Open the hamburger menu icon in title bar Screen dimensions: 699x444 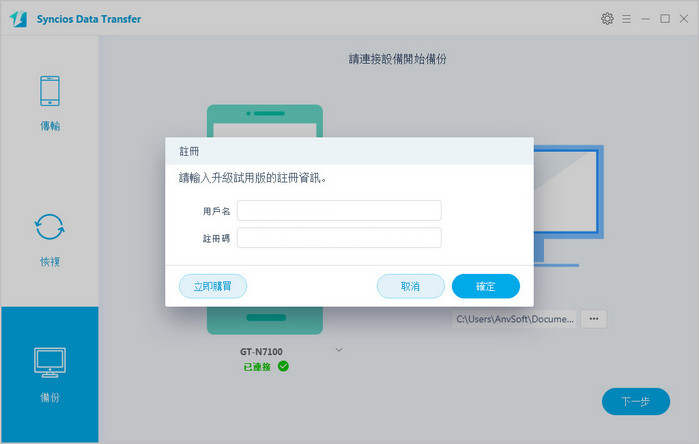tap(626, 19)
